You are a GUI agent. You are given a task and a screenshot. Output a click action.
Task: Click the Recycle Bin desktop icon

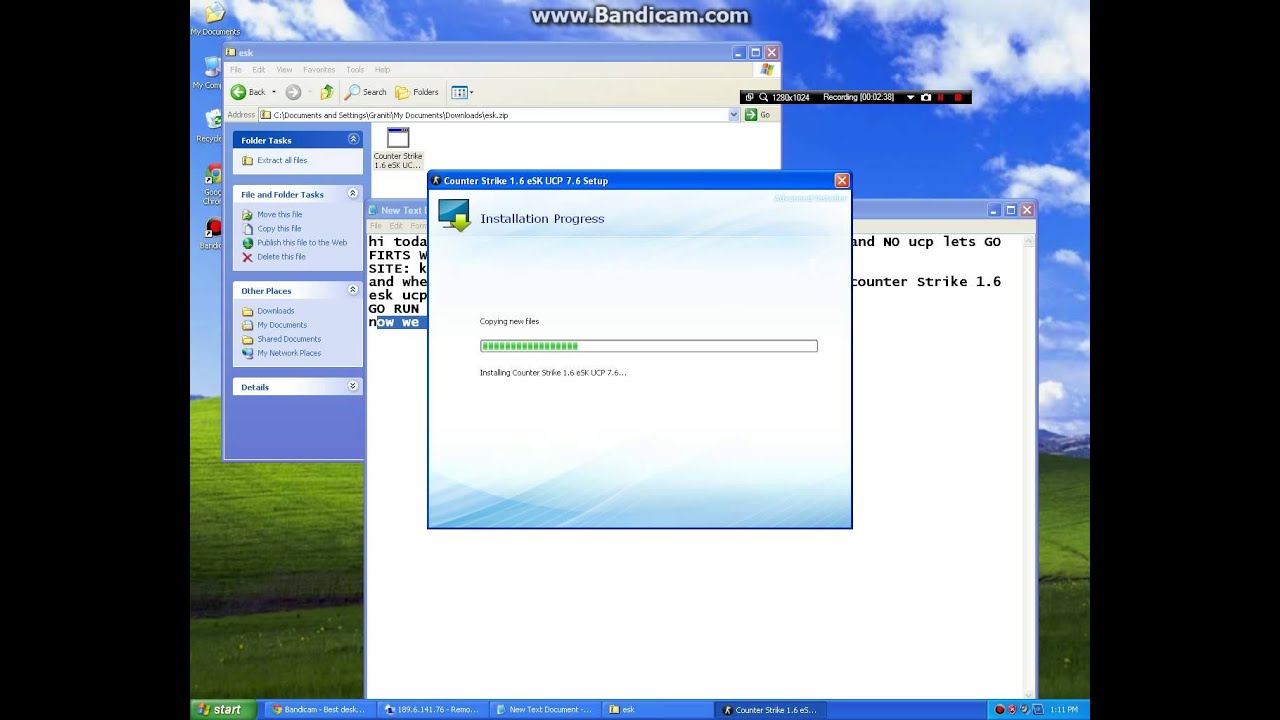[211, 125]
